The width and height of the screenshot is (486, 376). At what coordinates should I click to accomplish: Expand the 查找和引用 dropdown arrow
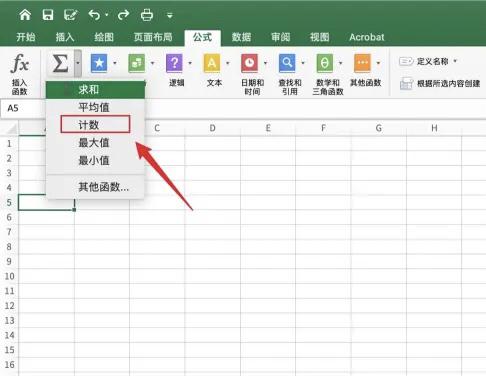coord(303,63)
